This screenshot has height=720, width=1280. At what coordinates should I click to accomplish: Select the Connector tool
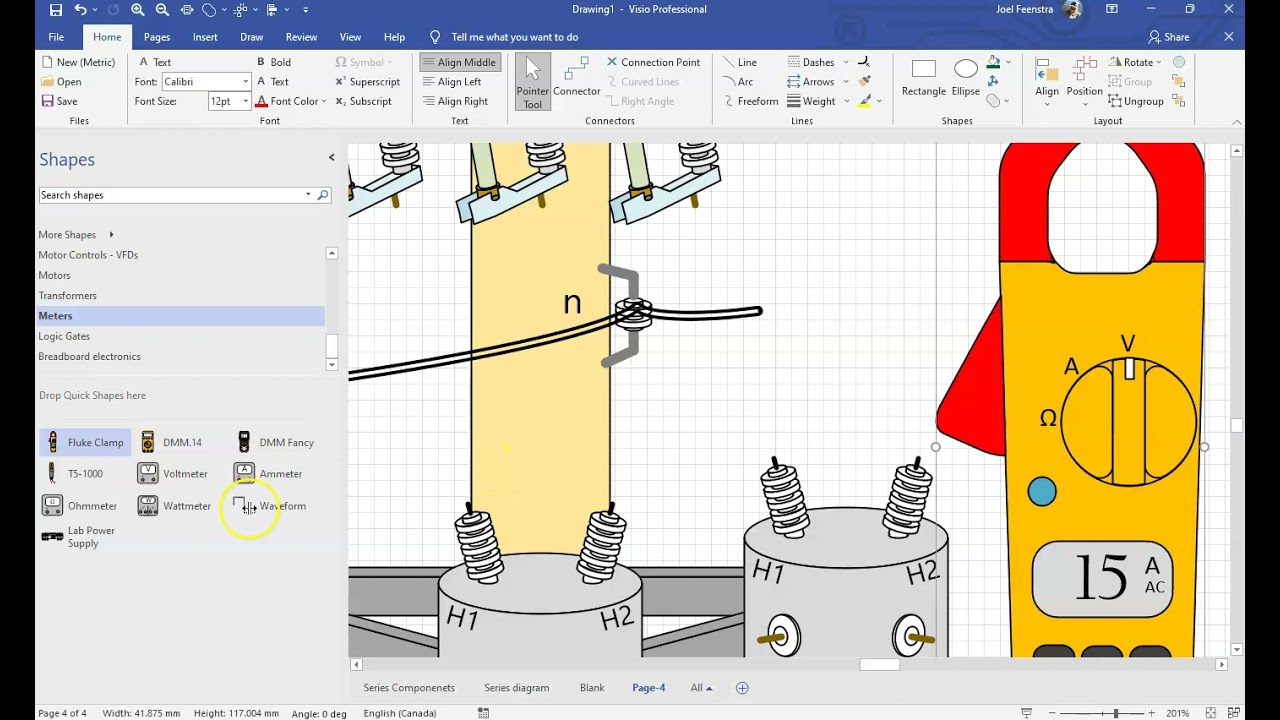577,78
